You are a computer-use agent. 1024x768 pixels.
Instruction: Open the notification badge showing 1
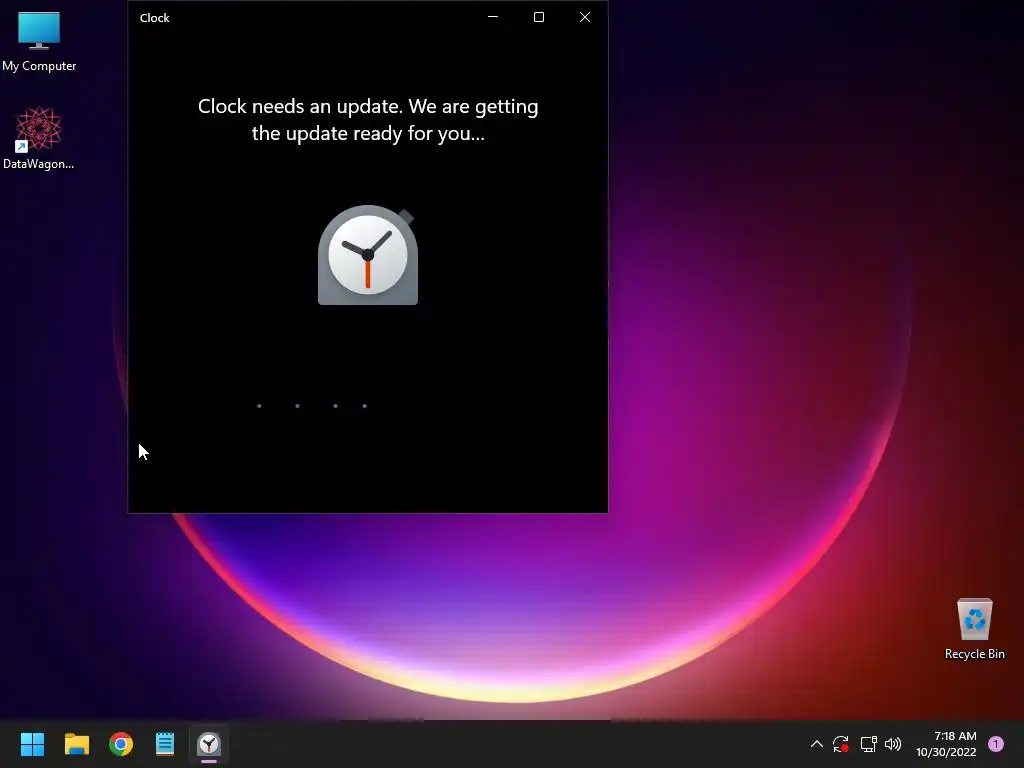point(996,744)
